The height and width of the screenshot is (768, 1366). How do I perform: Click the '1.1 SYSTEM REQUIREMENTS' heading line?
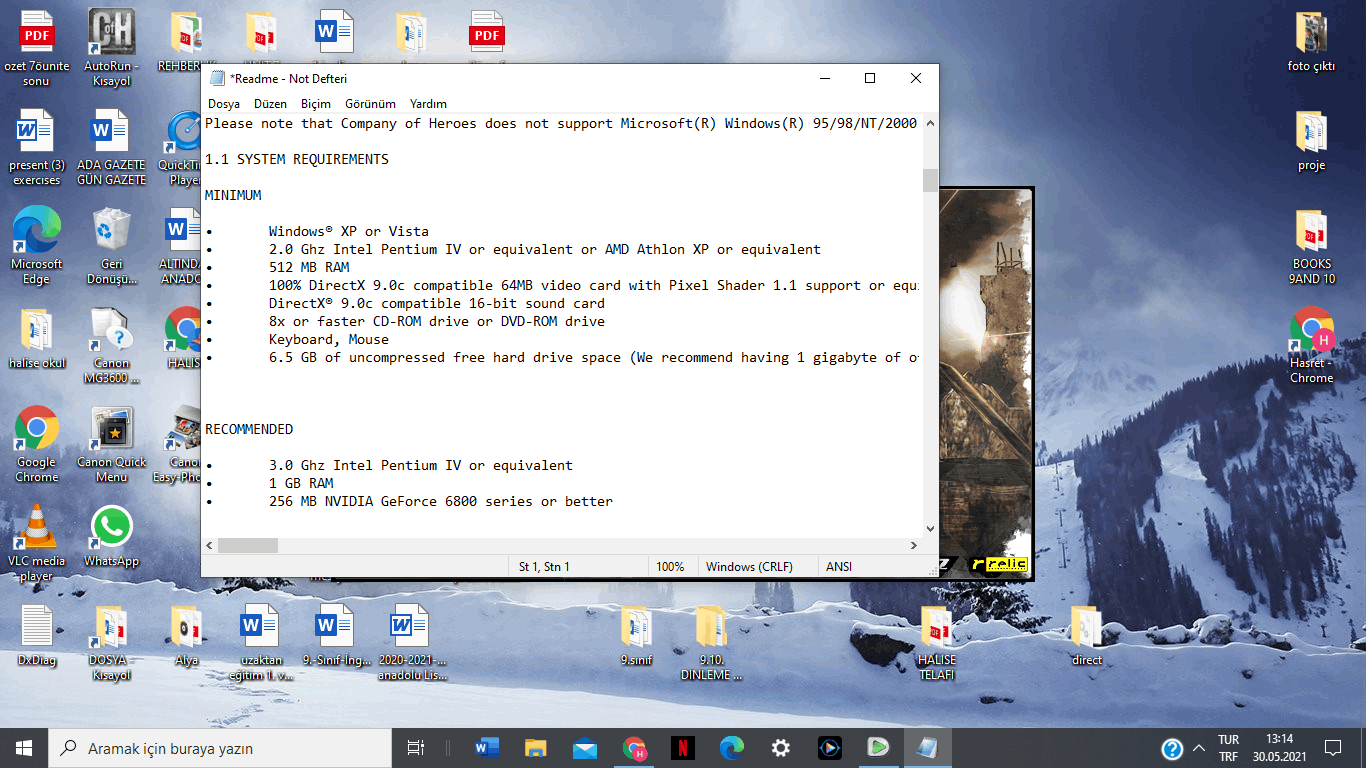coord(297,159)
